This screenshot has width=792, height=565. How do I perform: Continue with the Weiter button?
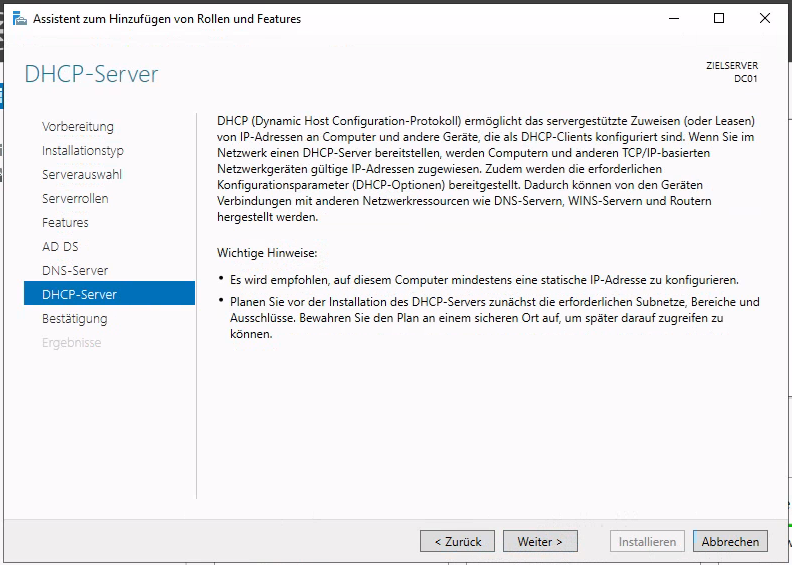point(540,541)
